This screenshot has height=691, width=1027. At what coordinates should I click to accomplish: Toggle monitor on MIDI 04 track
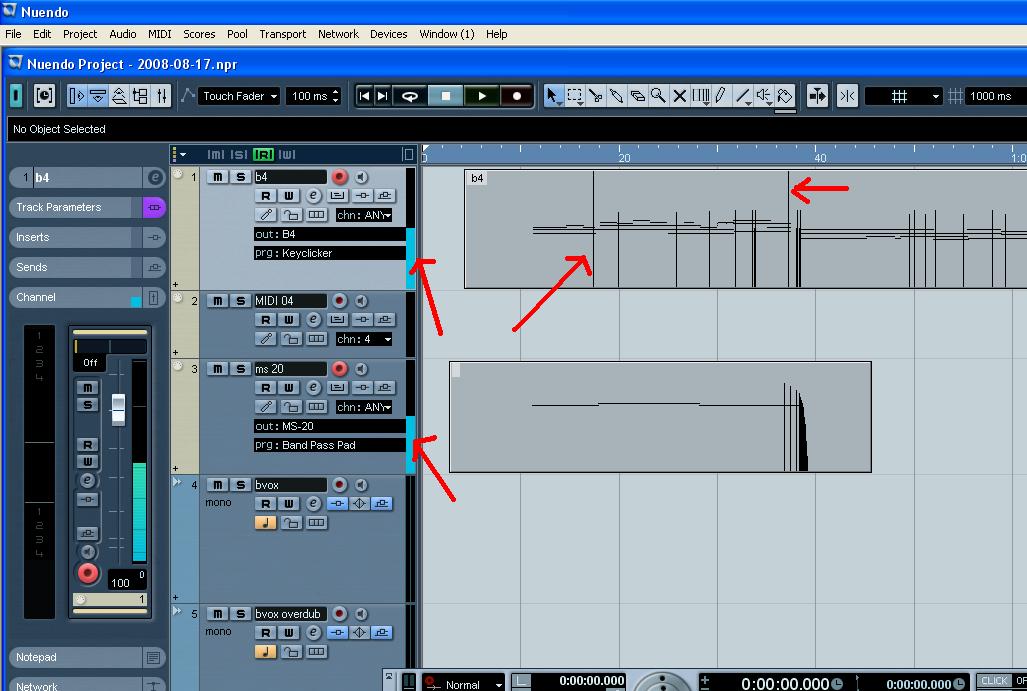(362, 301)
